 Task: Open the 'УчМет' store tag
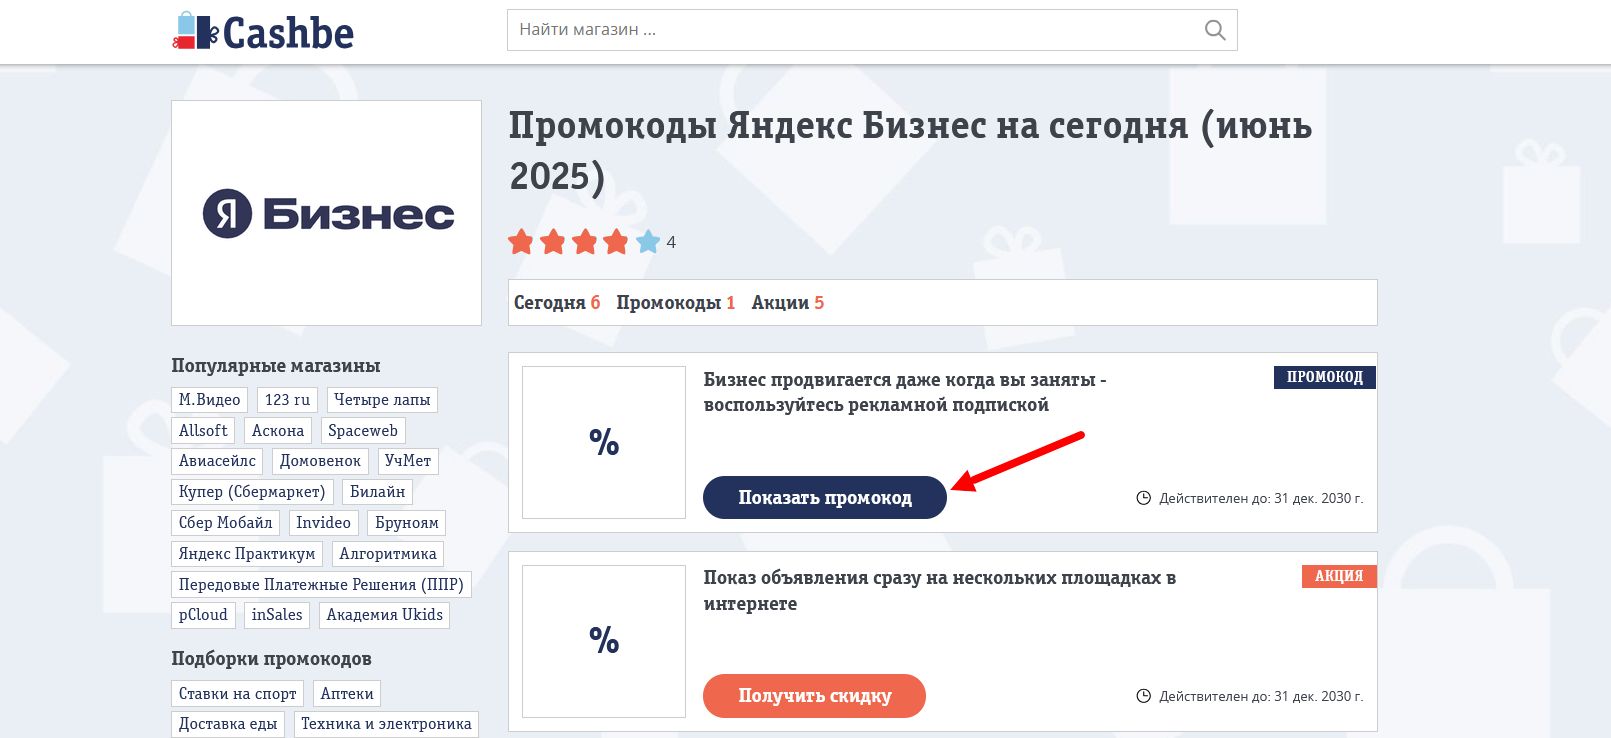click(x=408, y=461)
